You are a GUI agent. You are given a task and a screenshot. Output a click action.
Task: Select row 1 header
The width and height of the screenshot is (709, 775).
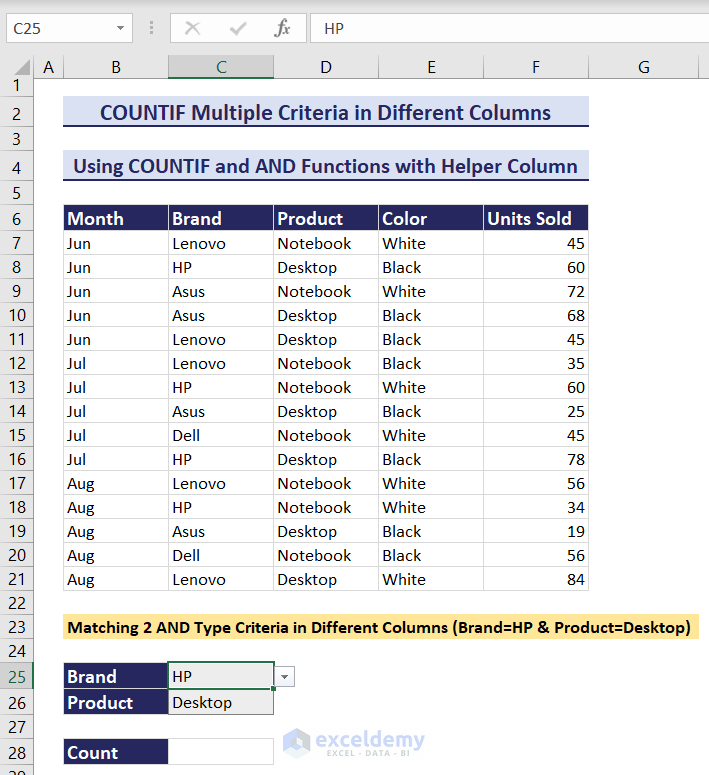[16, 86]
